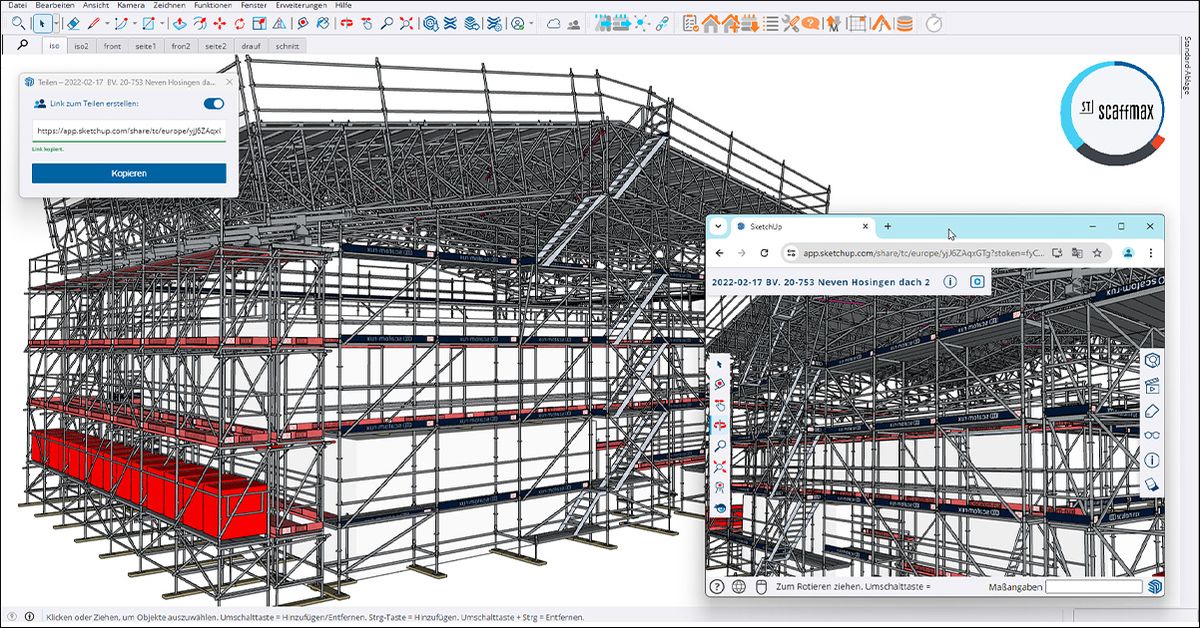Switch to the seite1 scene tab
Screen dimensions: 1200x628
click(146, 46)
